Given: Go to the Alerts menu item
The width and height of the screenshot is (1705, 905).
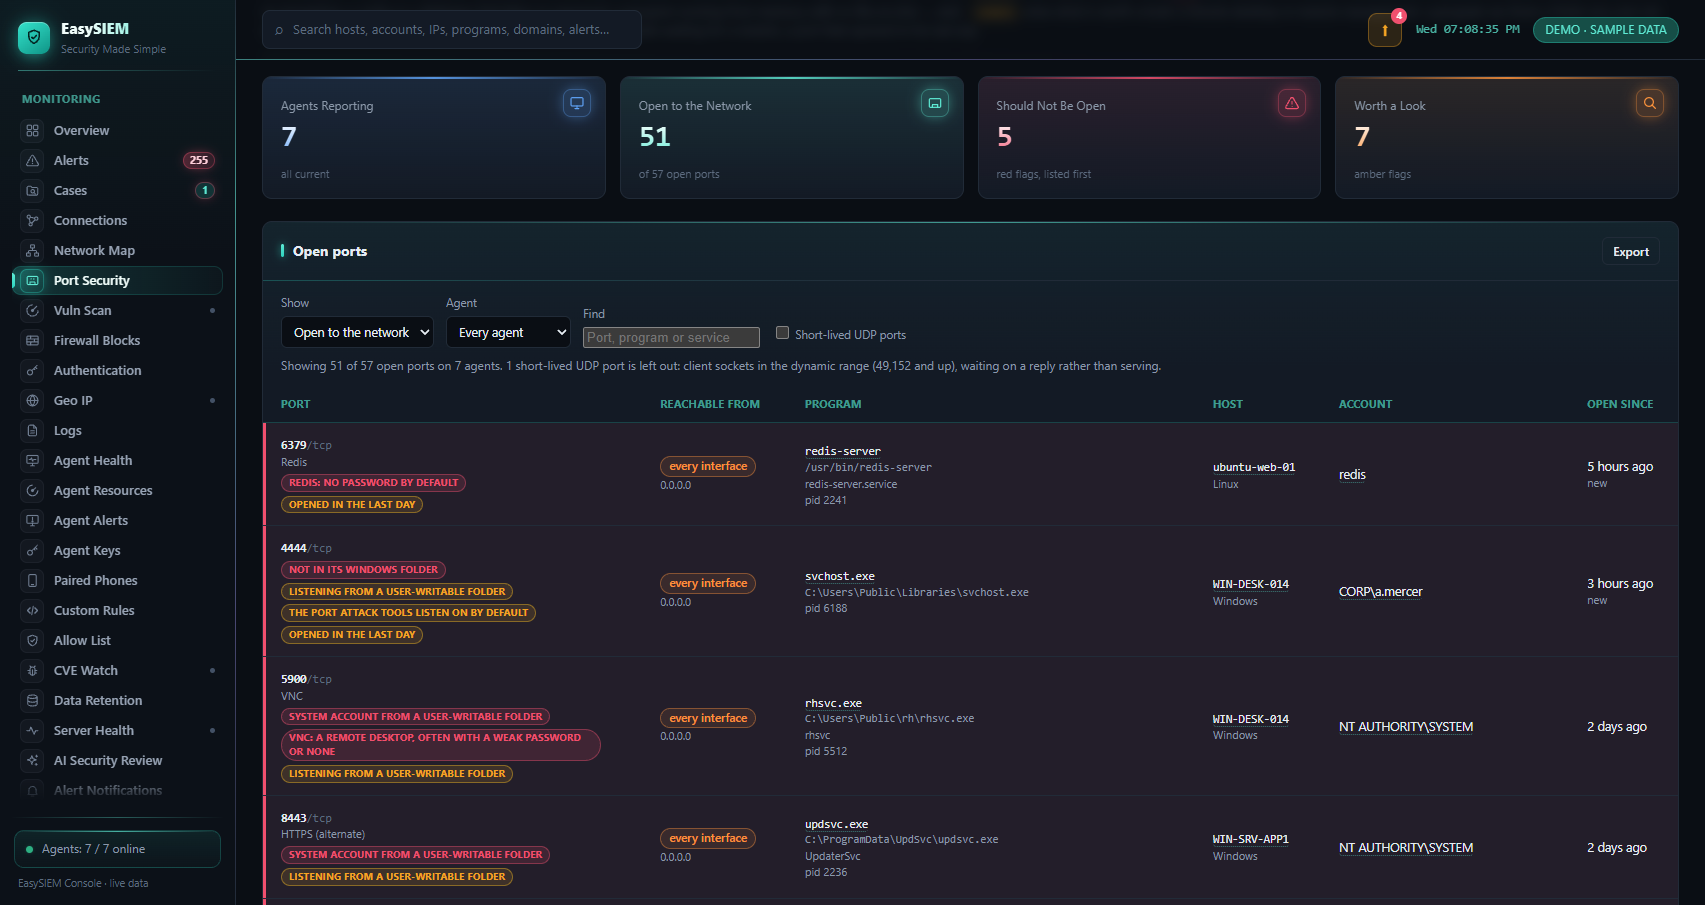Looking at the screenshot, I should coord(118,161).
